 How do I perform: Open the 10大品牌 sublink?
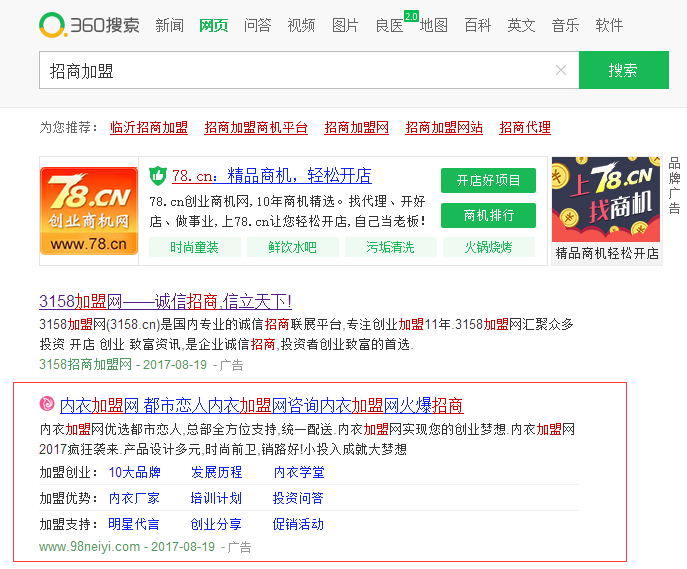coord(135,472)
